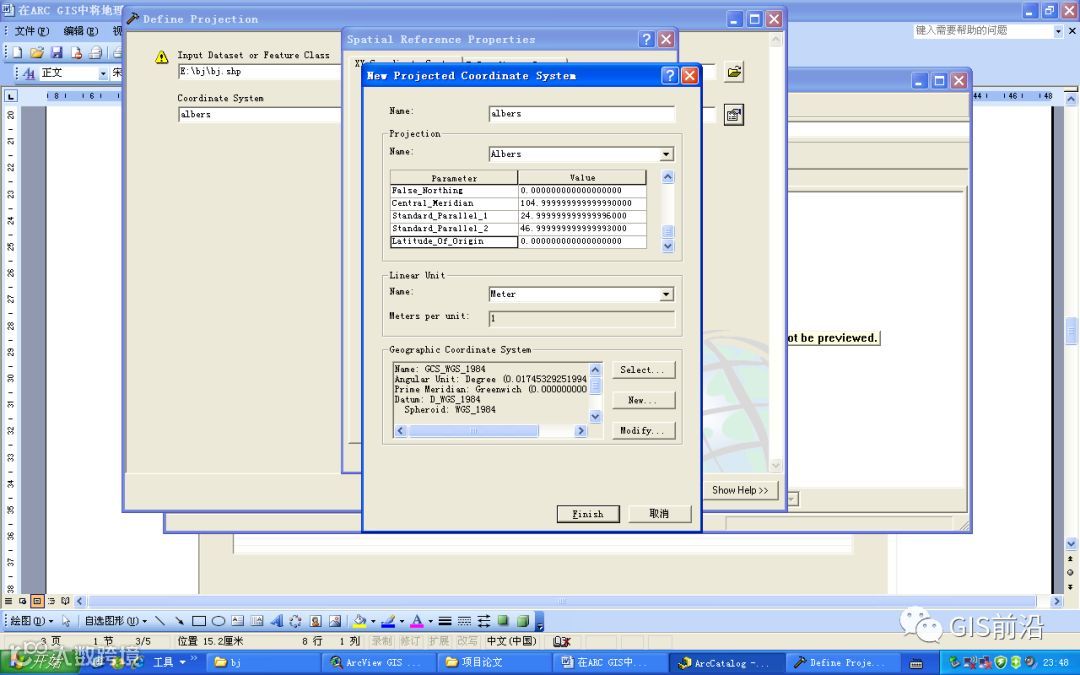Select the Rectangle drawing tool
This screenshot has height=675, width=1080.
[x=199, y=621]
